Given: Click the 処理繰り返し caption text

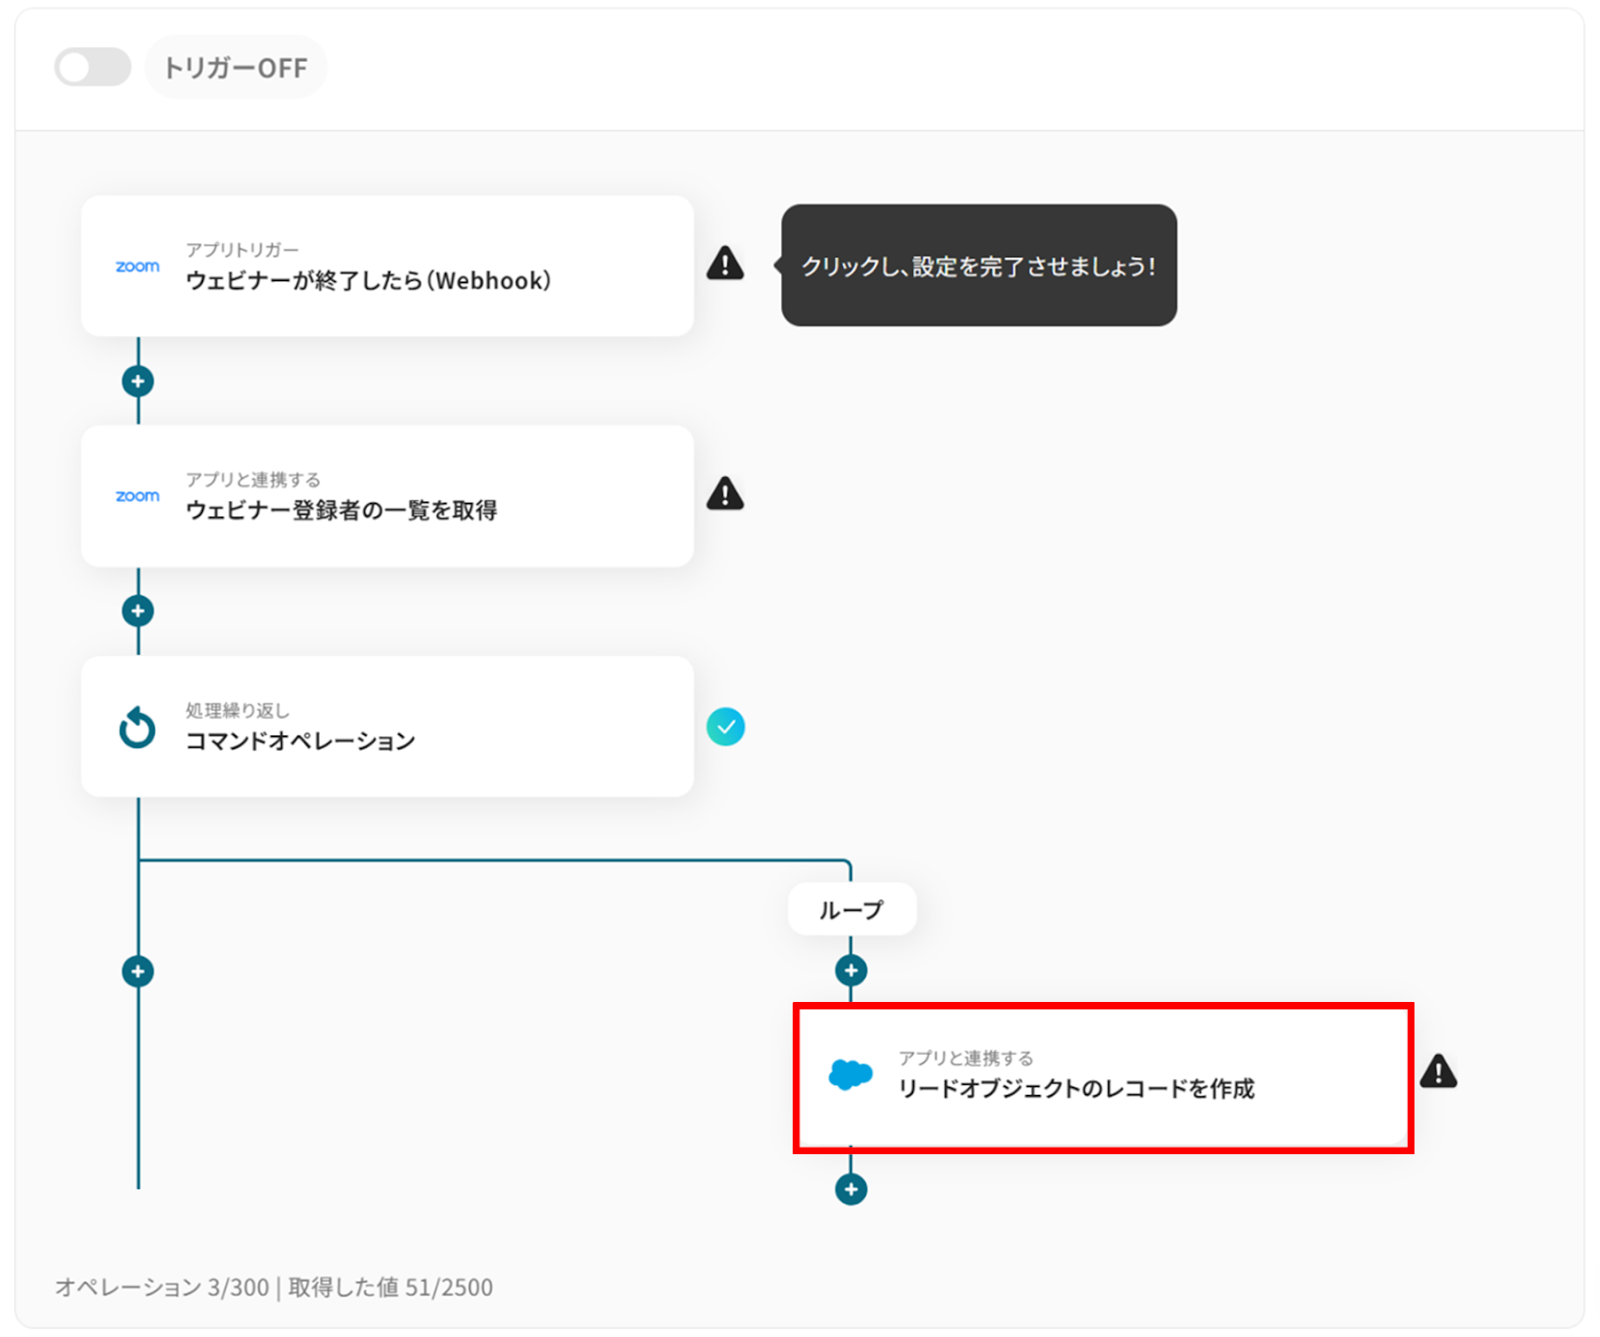Looking at the screenshot, I should pyautogui.click(x=237, y=711).
